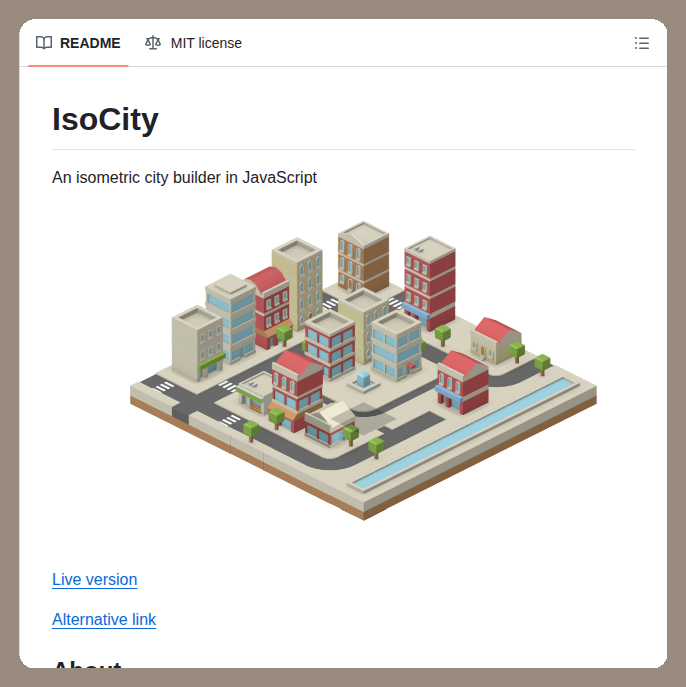Open the table of contents outline icon
Viewport: 686px width, 687px height.
point(641,43)
